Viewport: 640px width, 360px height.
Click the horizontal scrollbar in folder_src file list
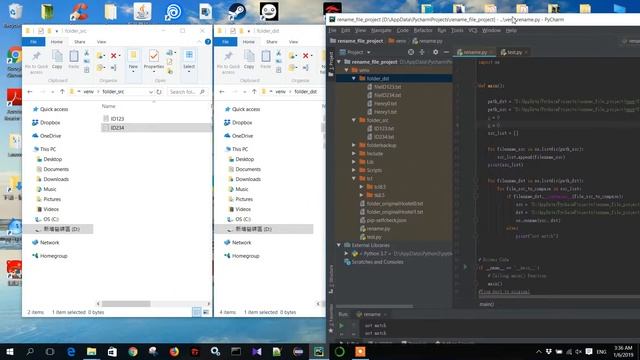[x=126, y=304]
